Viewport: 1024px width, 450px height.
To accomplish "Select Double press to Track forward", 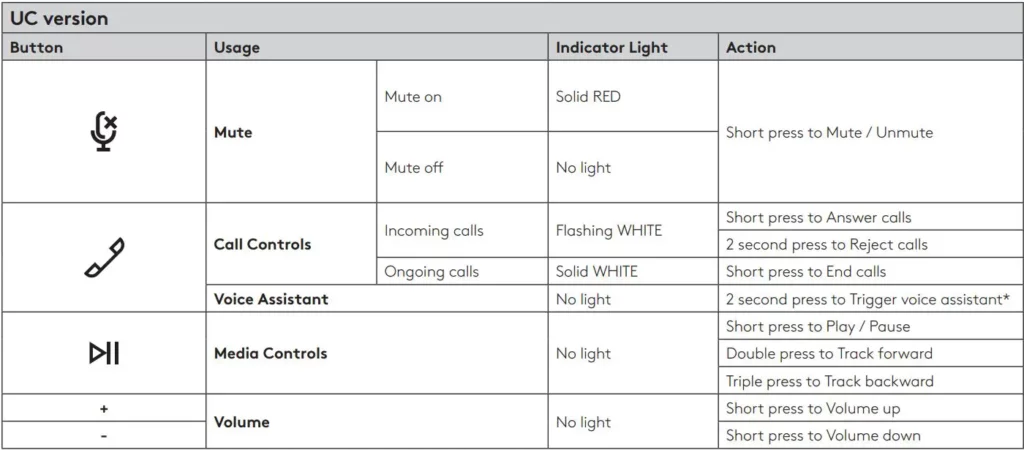I will pos(829,353).
